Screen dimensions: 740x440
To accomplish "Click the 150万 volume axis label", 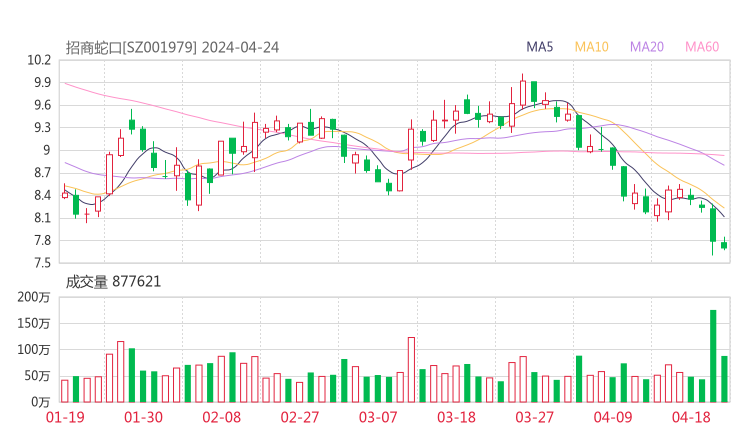I will [34, 323].
